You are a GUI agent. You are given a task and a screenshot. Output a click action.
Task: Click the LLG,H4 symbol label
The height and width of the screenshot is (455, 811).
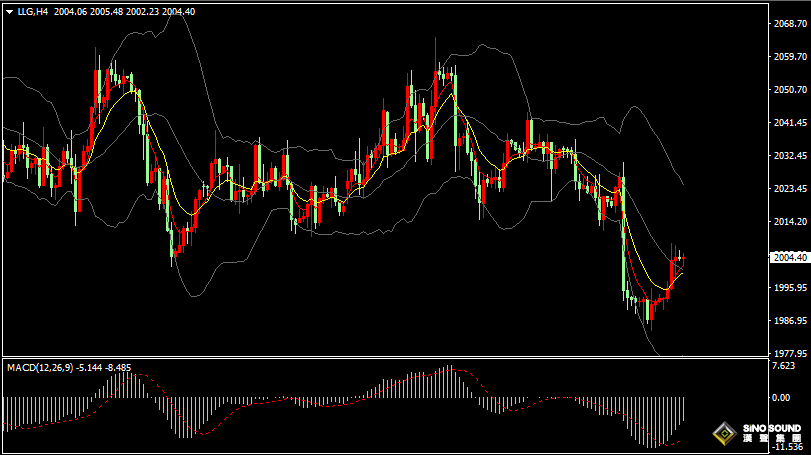[34, 11]
